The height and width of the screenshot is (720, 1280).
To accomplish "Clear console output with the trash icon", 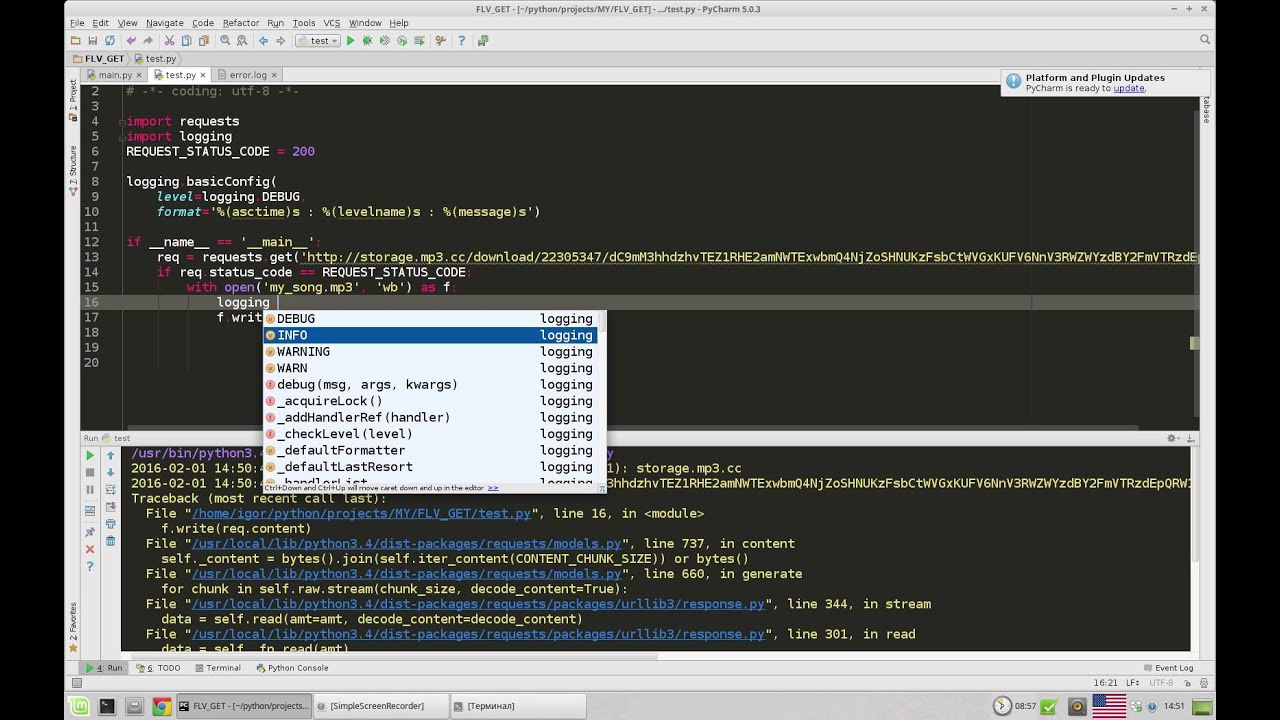I will pyautogui.click(x=111, y=541).
